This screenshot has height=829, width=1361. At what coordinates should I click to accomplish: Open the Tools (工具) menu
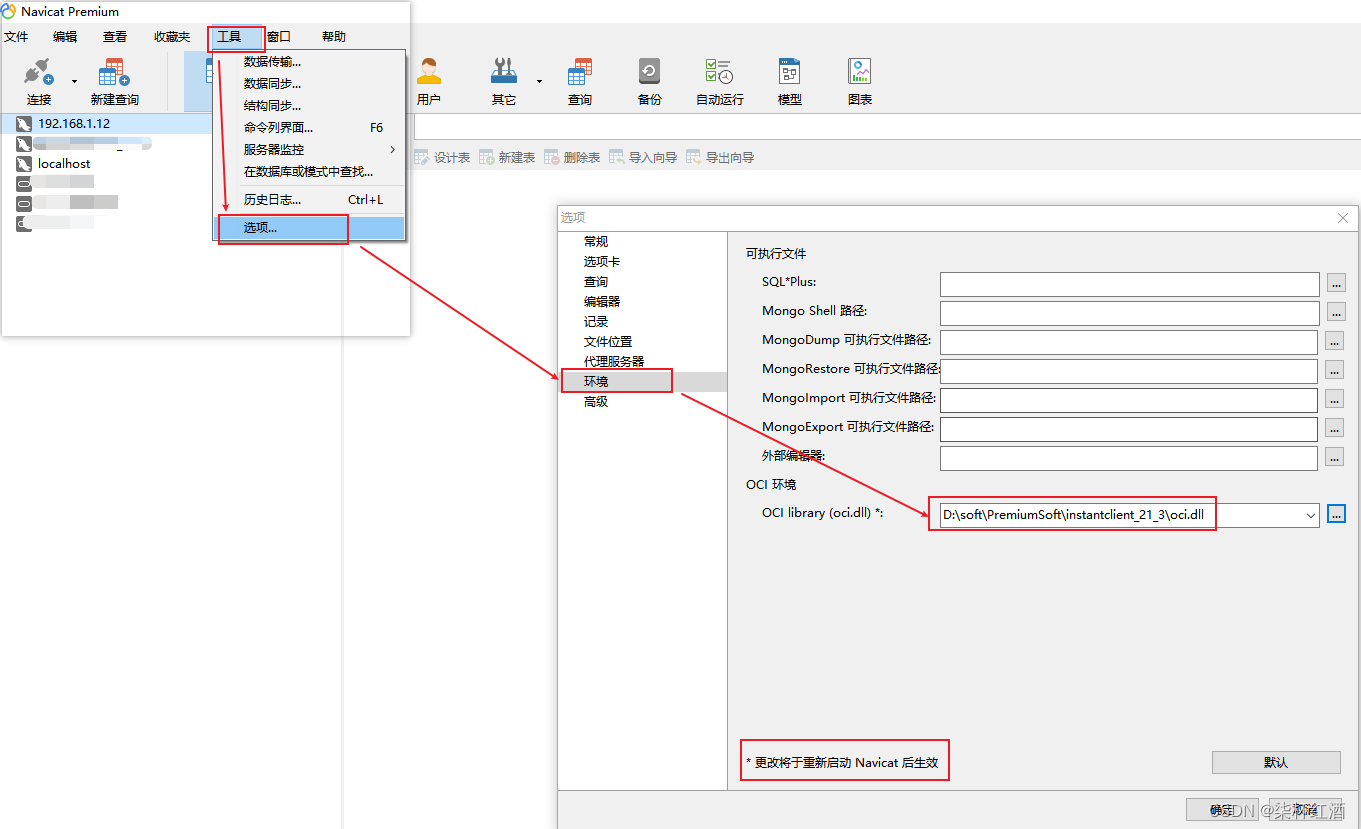pyautogui.click(x=230, y=37)
